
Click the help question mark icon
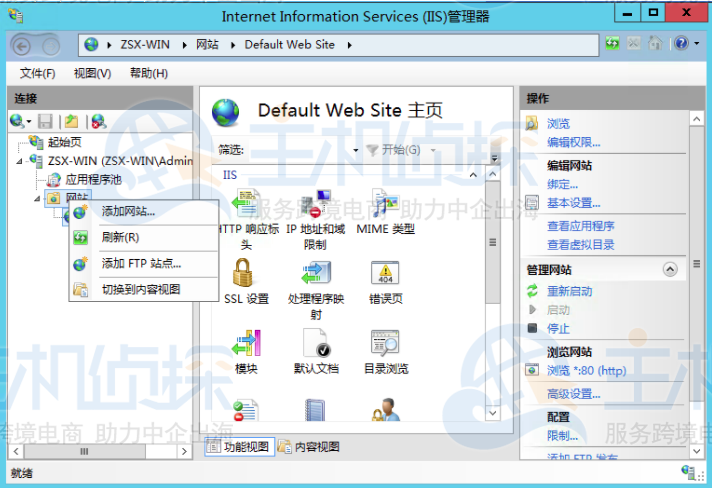(x=681, y=44)
